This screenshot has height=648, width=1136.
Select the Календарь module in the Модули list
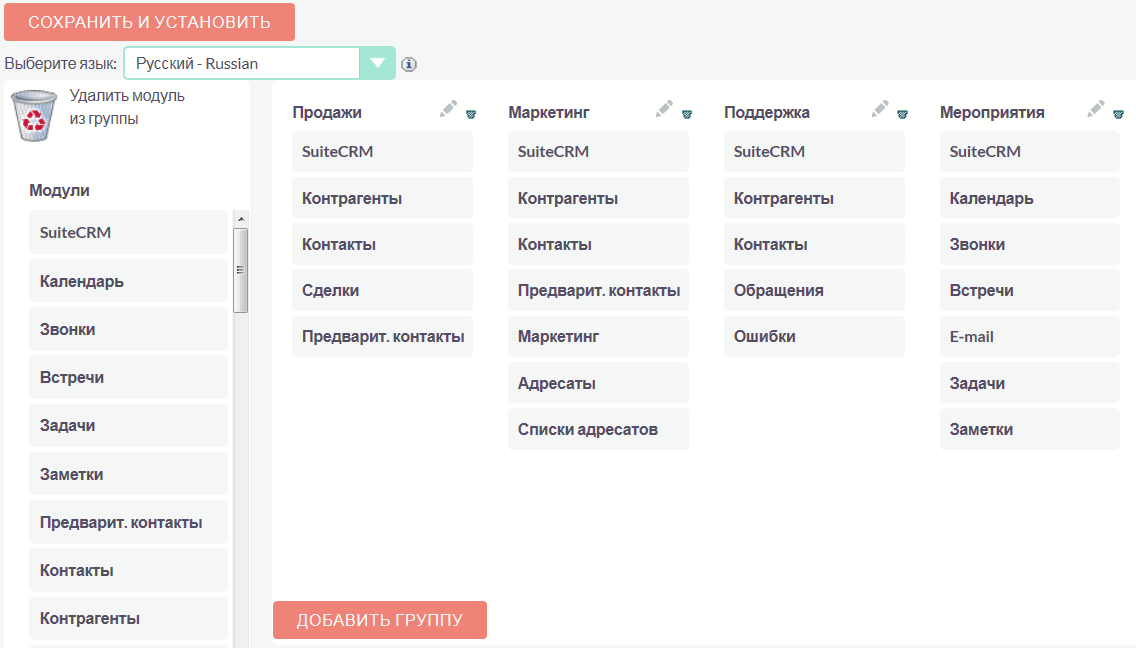point(128,281)
